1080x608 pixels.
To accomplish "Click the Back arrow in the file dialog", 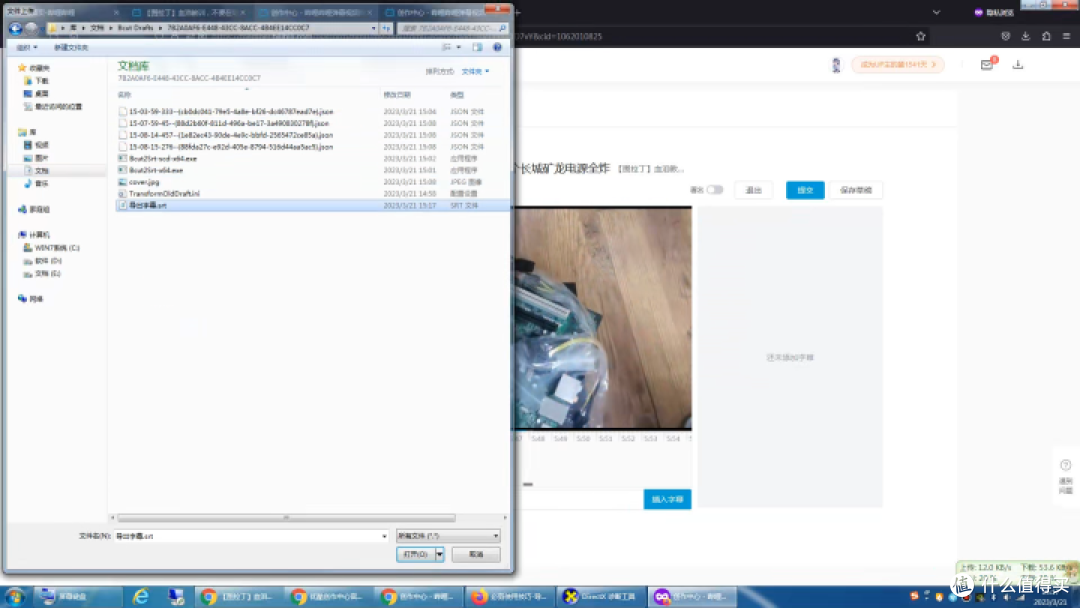I will pyautogui.click(x=15, y=28).
